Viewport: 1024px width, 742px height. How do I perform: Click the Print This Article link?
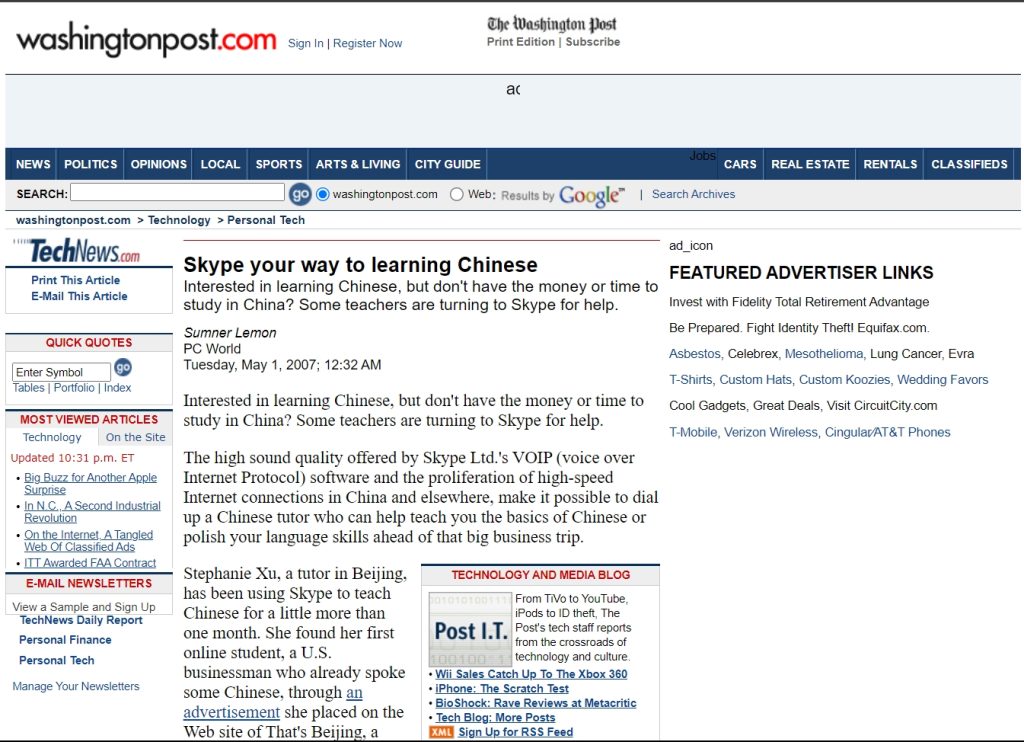point(75,280)
